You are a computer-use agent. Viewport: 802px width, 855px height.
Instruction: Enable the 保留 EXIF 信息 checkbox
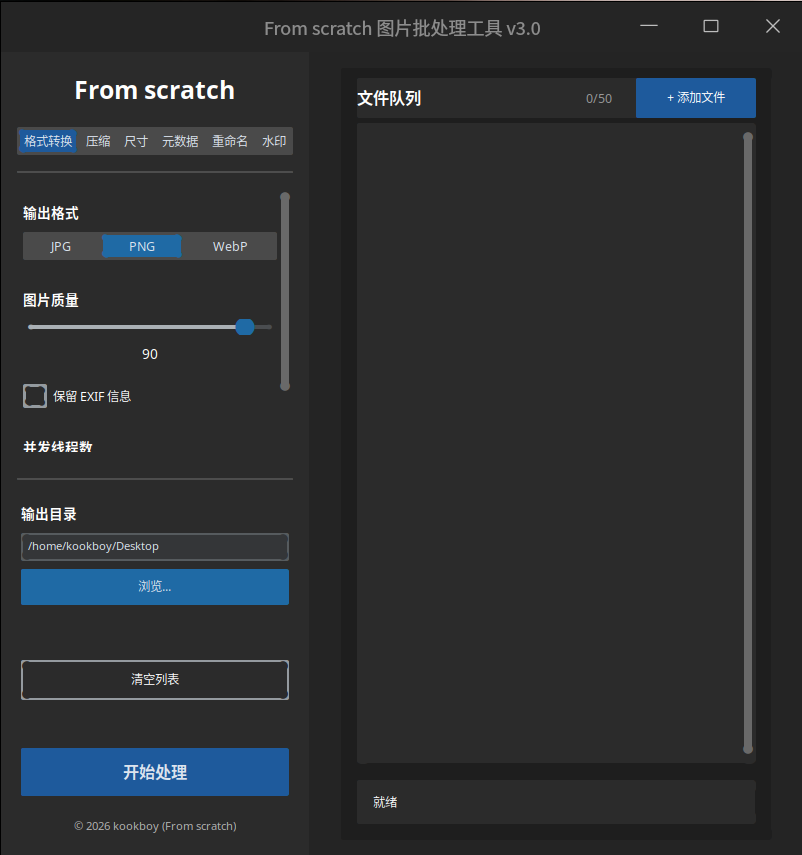35,396
